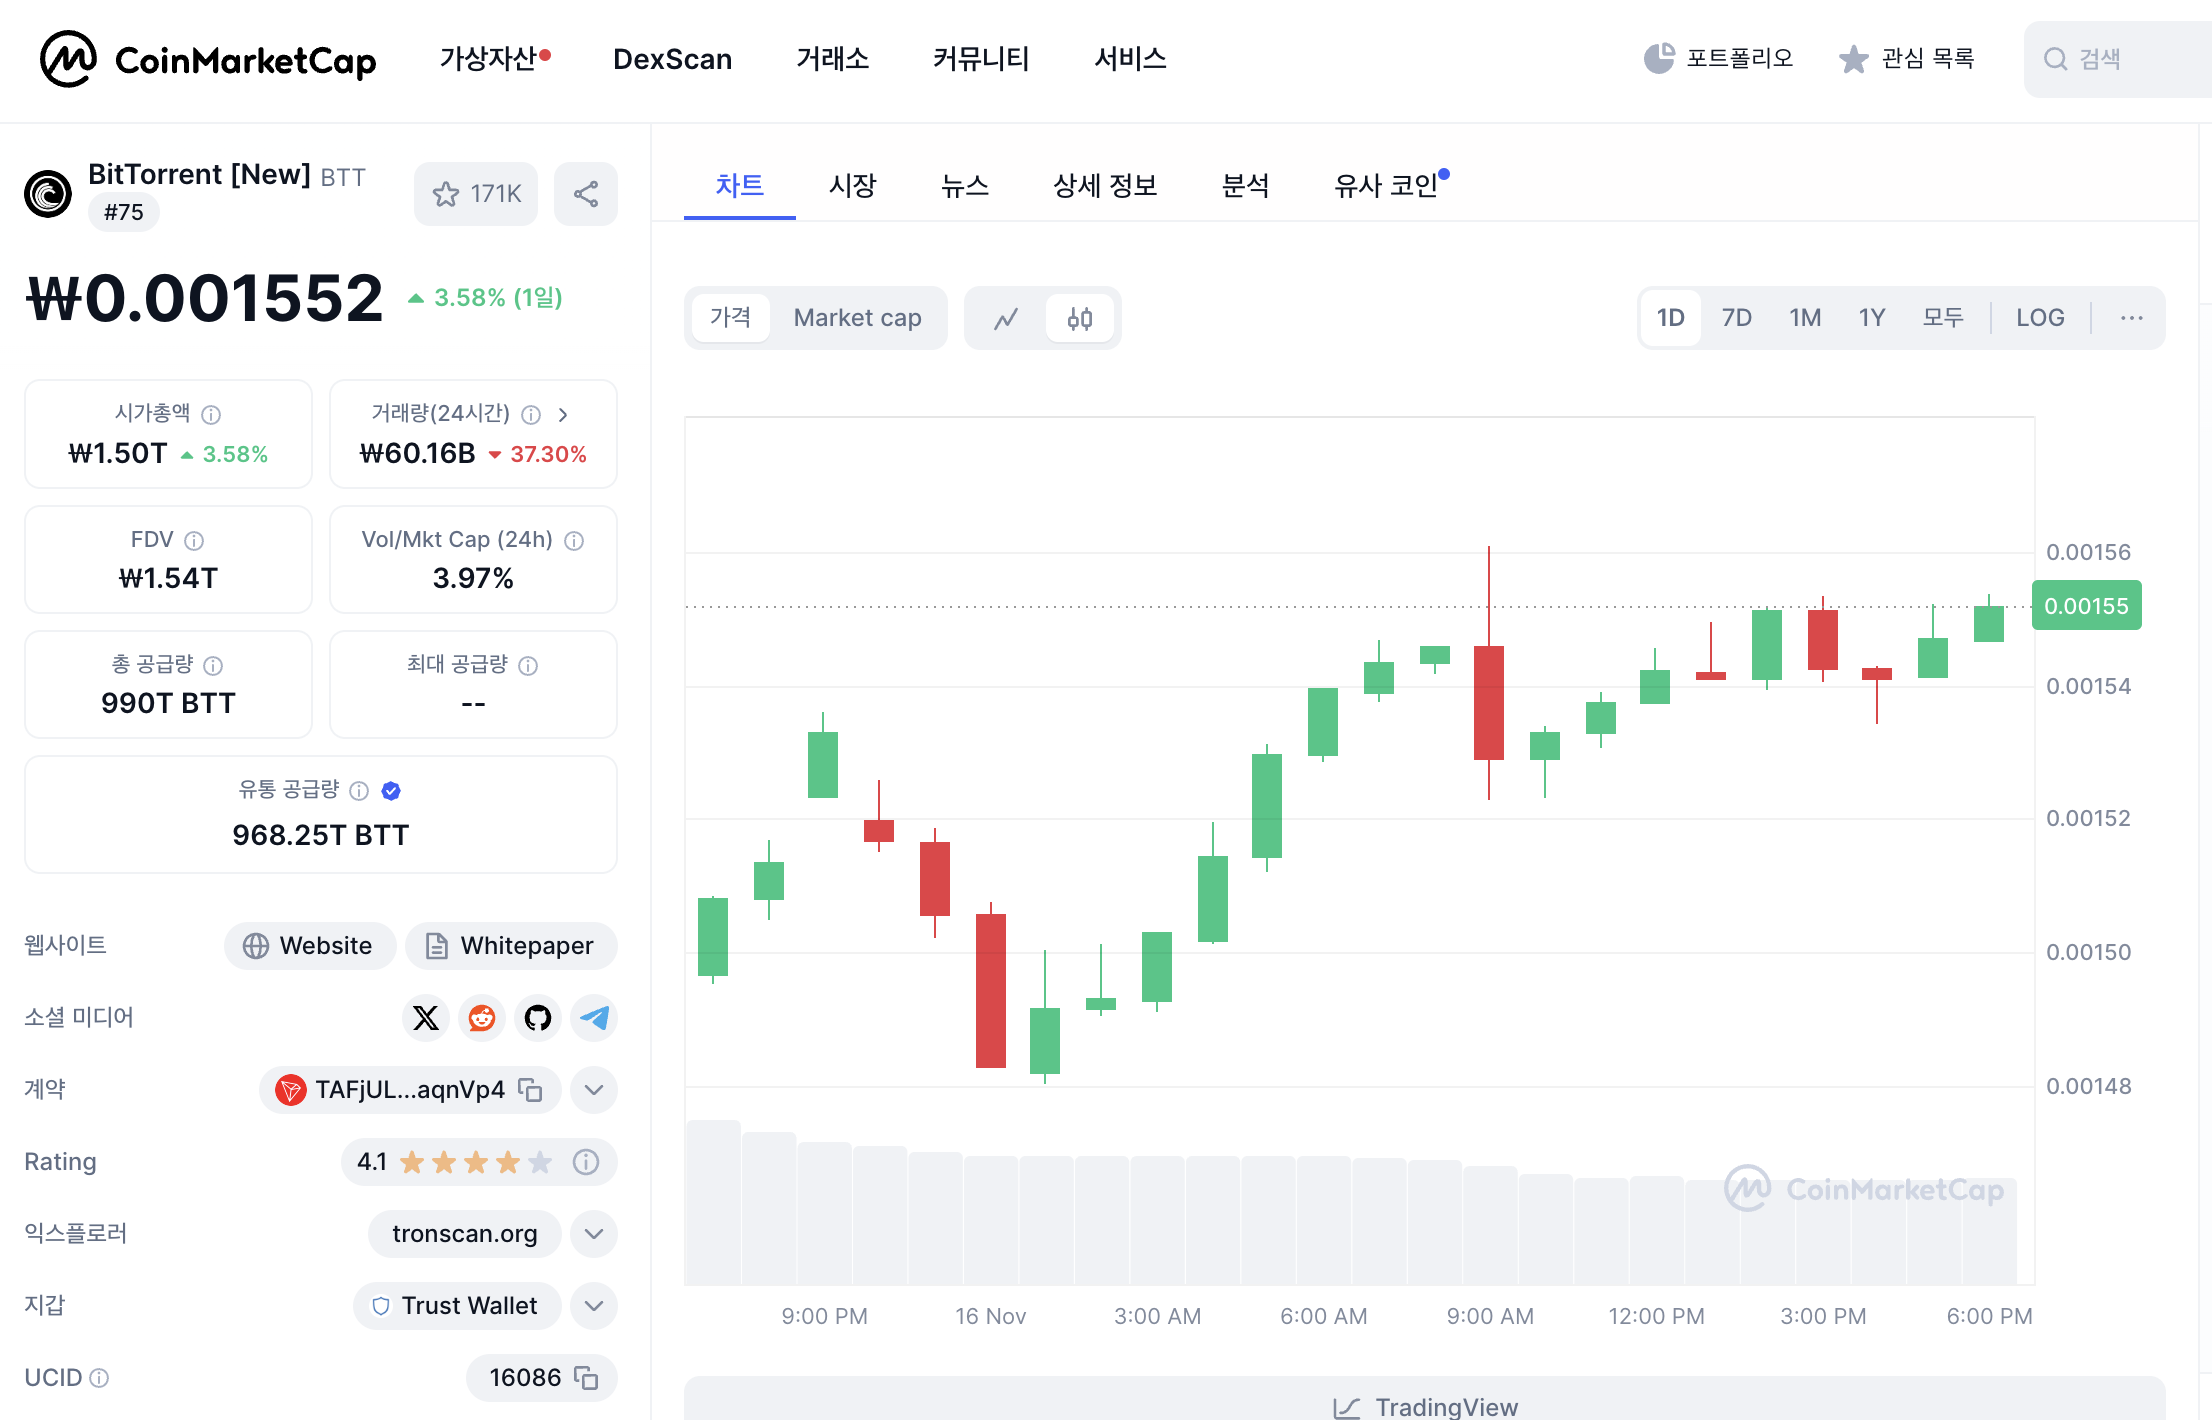The image size is (2212, 1420).
Task: Switch to candlestick chart view
Action: 1080,318
